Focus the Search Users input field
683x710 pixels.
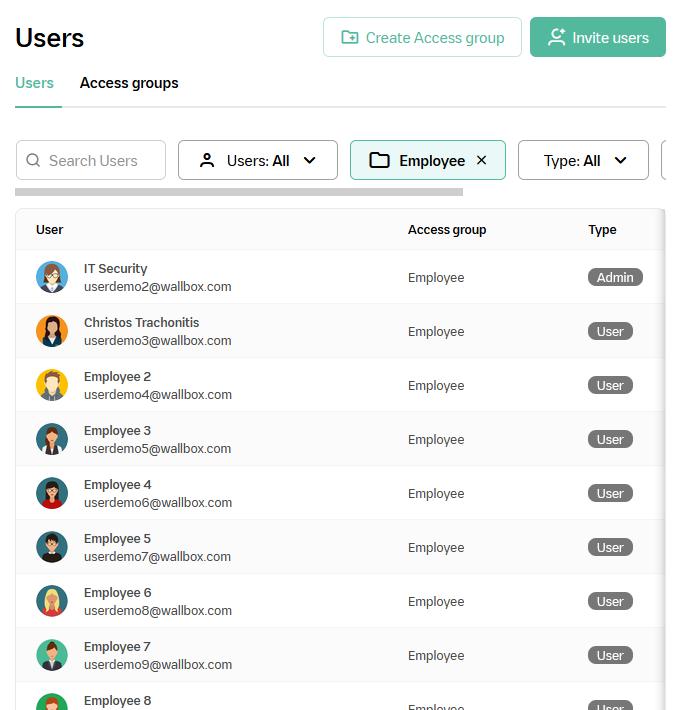pos(100,160)
